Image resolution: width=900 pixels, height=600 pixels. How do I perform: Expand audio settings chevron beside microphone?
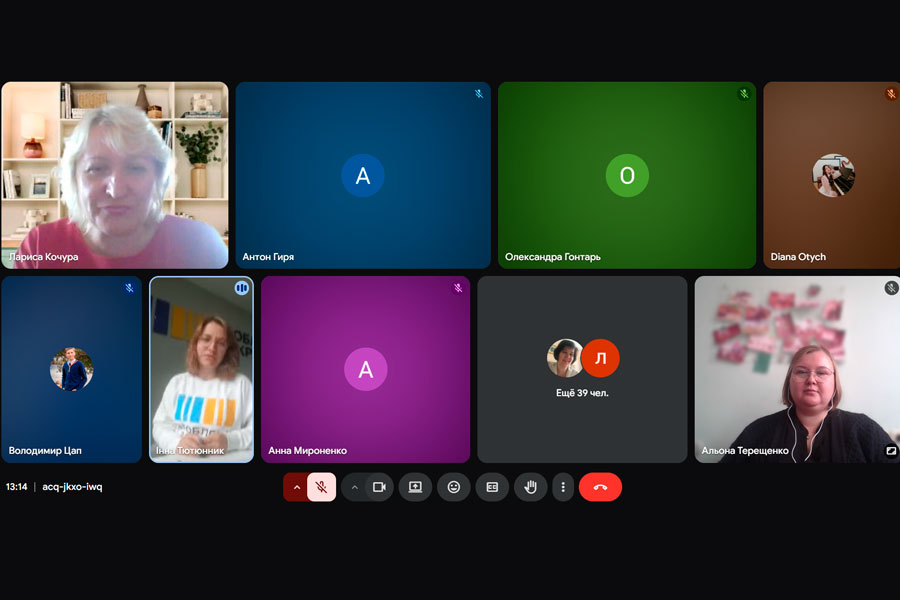coord(297,487)
